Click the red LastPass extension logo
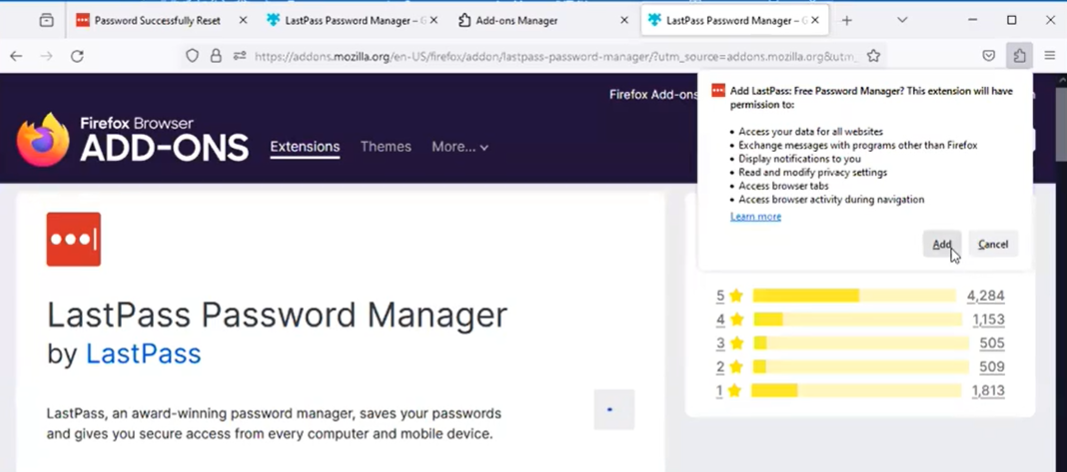Image resolution: width=1067 pixels, height=472 pixels. [x=73, y=239]
